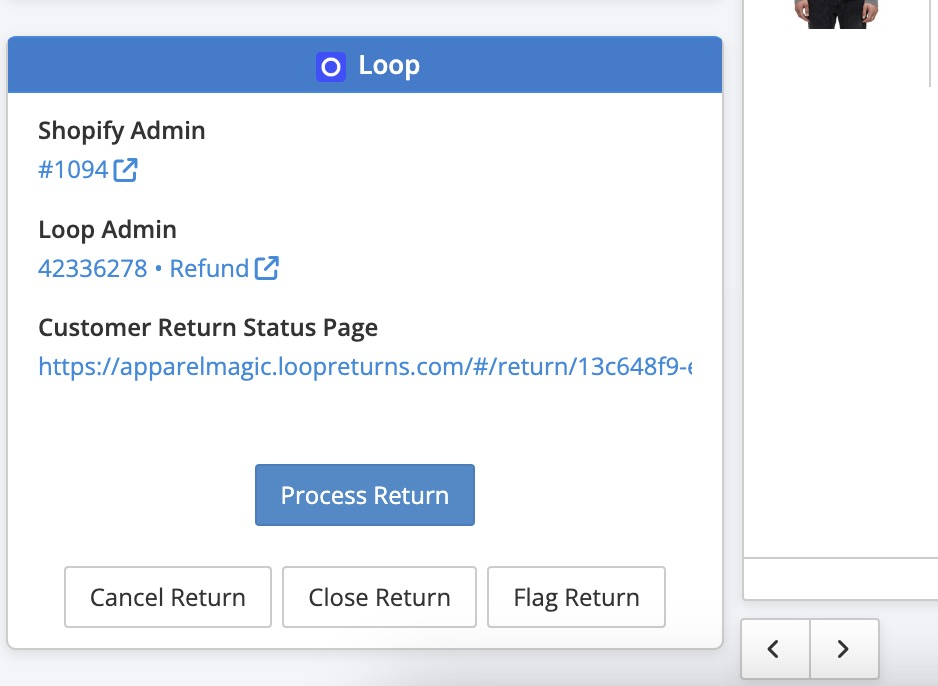938x686 pixels.
Task: Open Loop Admin return 42336278
Action: pyautogui.click(x=92, y=268)
